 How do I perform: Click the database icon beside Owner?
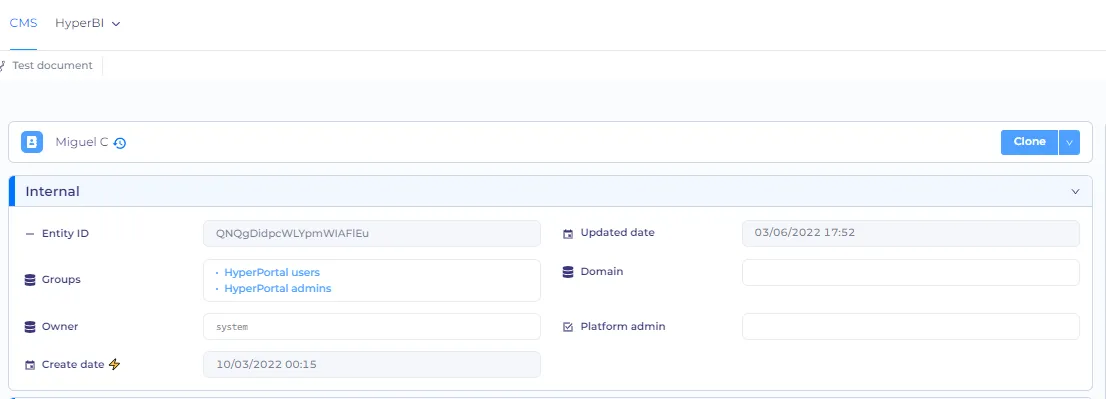point(30,327)
